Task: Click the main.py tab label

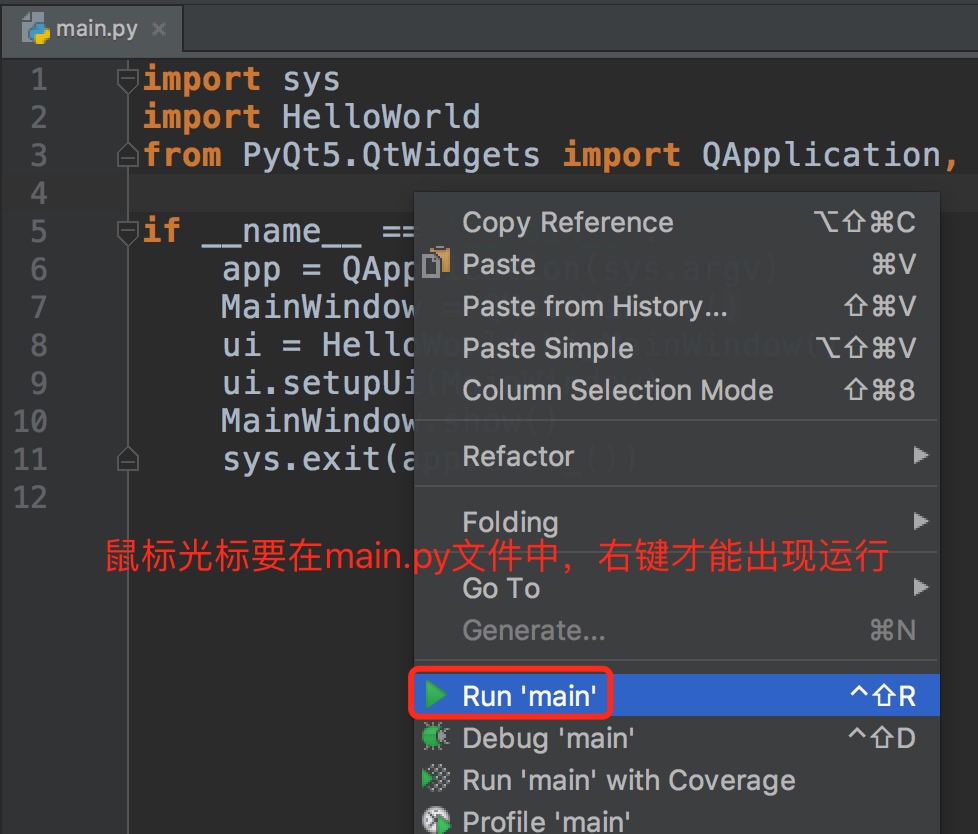Action: (x=96, y=29)
